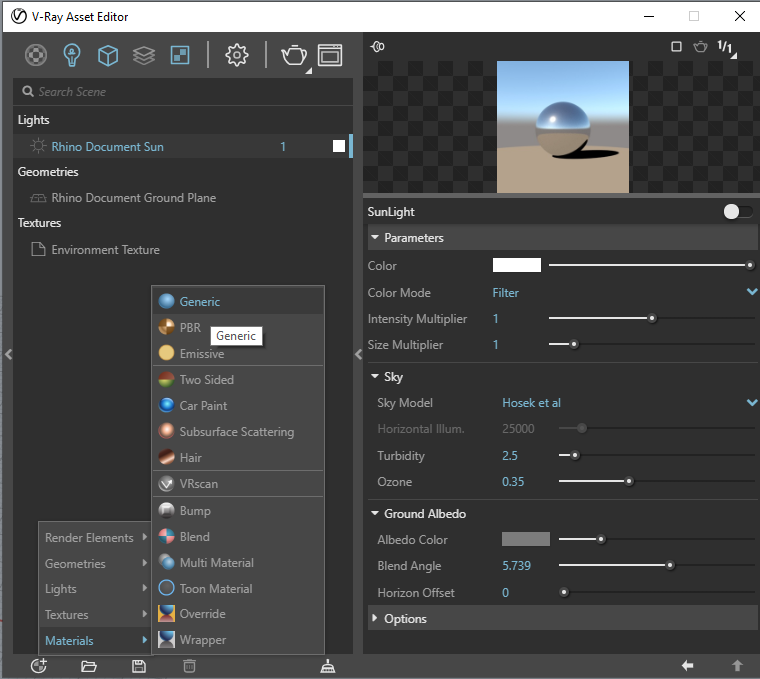Click the 1/1 preview quality icon
The height and width of the screenshot is (679, 760).
click(725, 47)
